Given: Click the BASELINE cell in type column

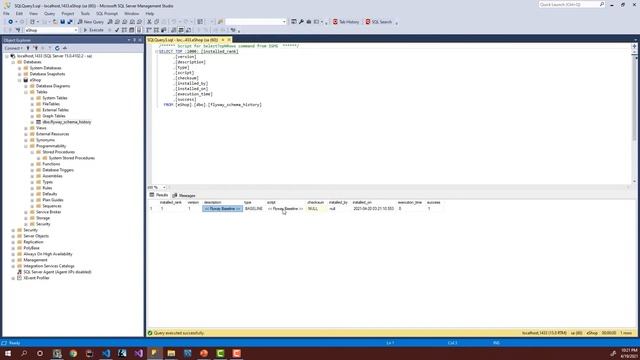Looking at the screenshot, I should [x=254, y=209].
